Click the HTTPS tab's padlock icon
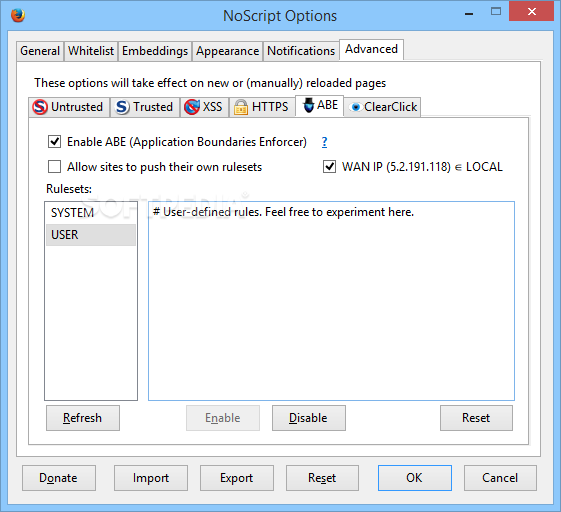561x512 pixels. 241,107
